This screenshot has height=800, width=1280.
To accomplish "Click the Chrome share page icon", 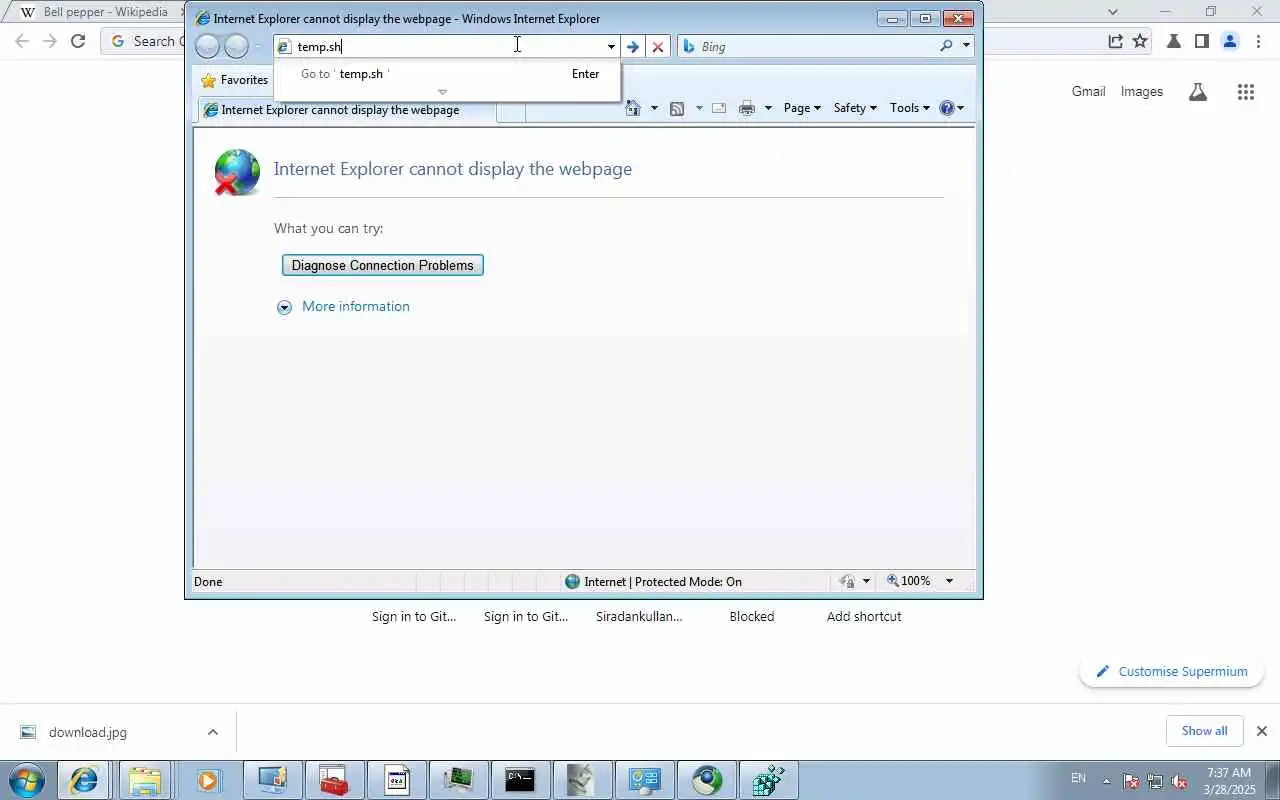I will (x=1115, y=41).
